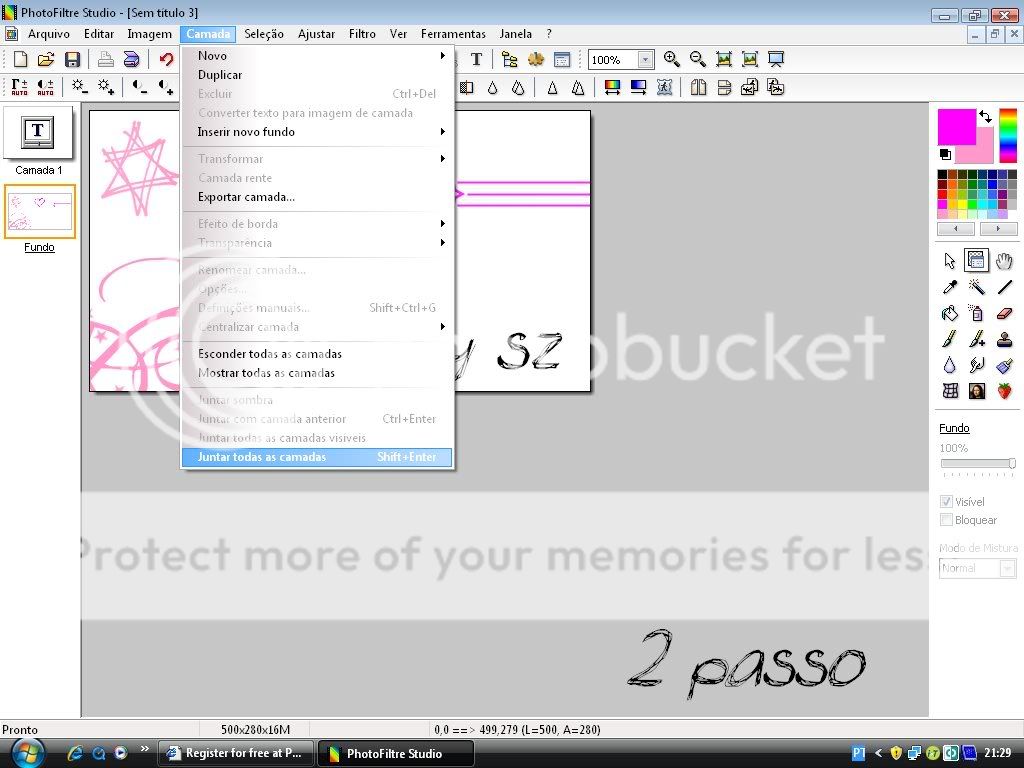Click the Zoom In magnifier icon
The height and width of the screenshot is (768, 1024).
point(672,60)
